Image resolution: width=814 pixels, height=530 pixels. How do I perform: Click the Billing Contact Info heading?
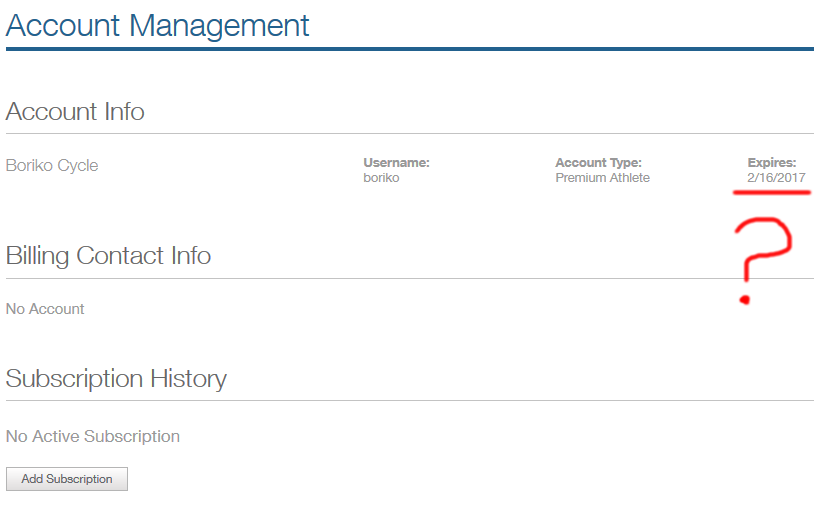[108, 255]
